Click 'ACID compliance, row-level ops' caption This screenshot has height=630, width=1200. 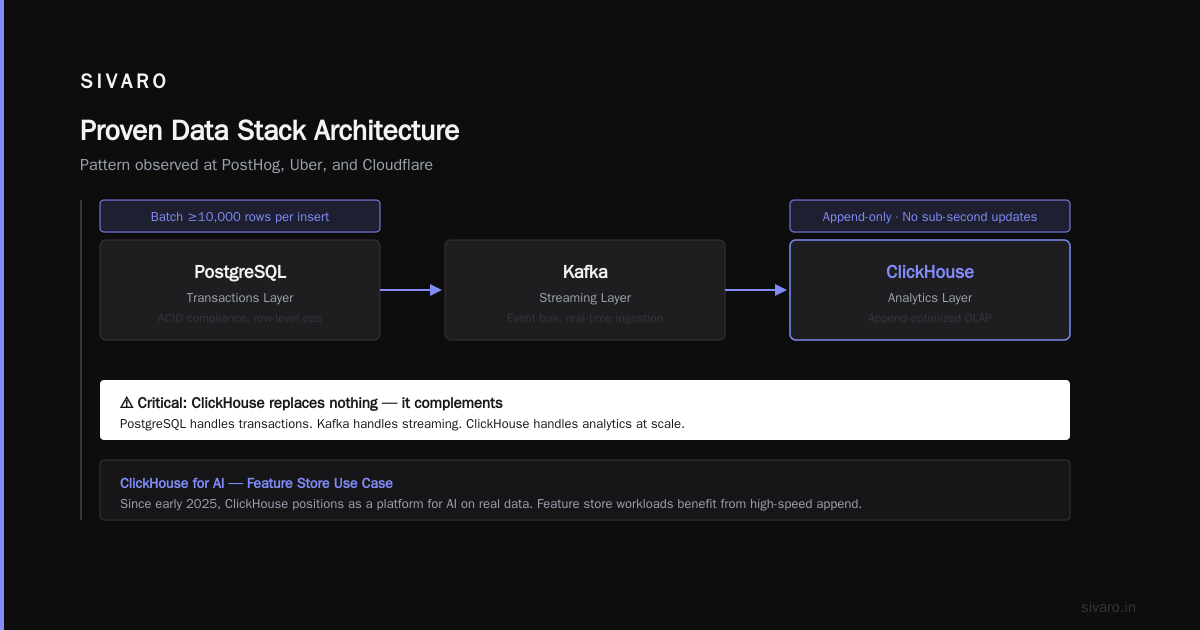pyautogui.click(x=240, y=318)
